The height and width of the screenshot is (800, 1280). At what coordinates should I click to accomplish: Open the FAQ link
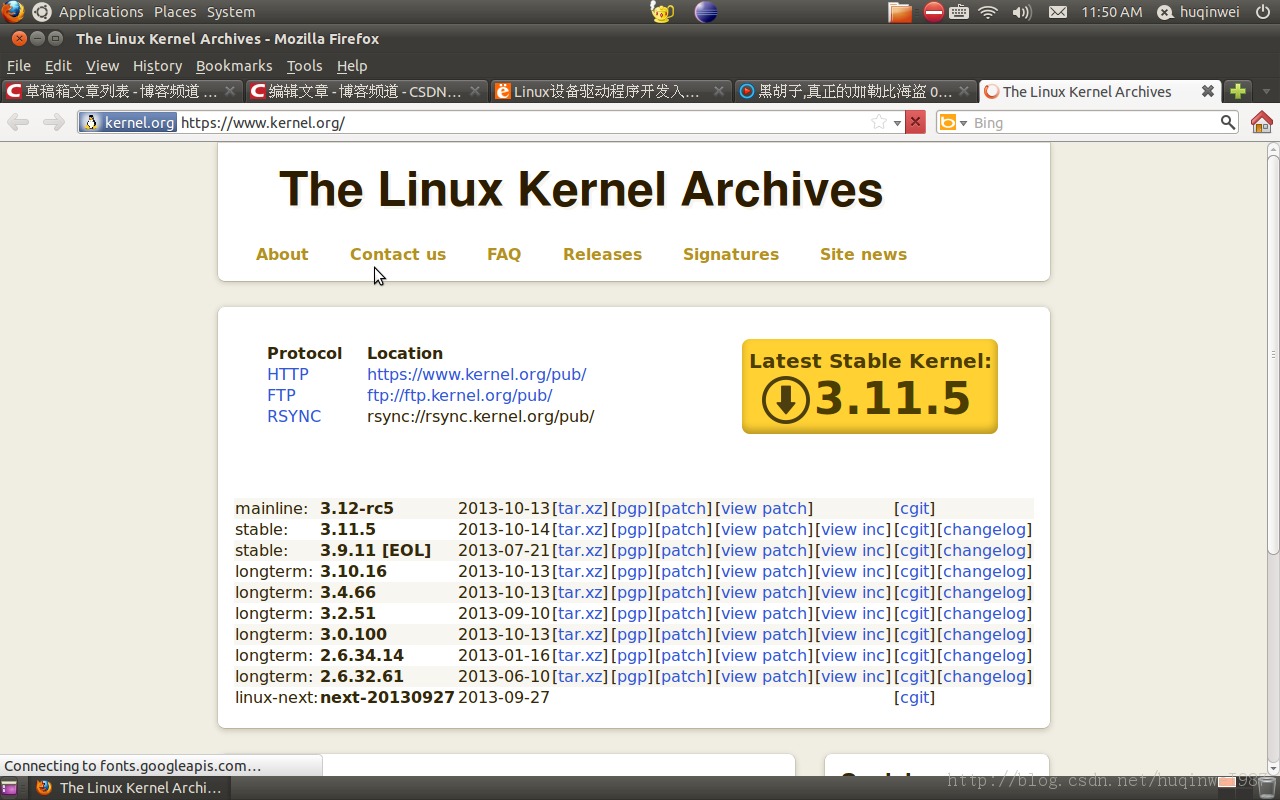coord(504,254)
